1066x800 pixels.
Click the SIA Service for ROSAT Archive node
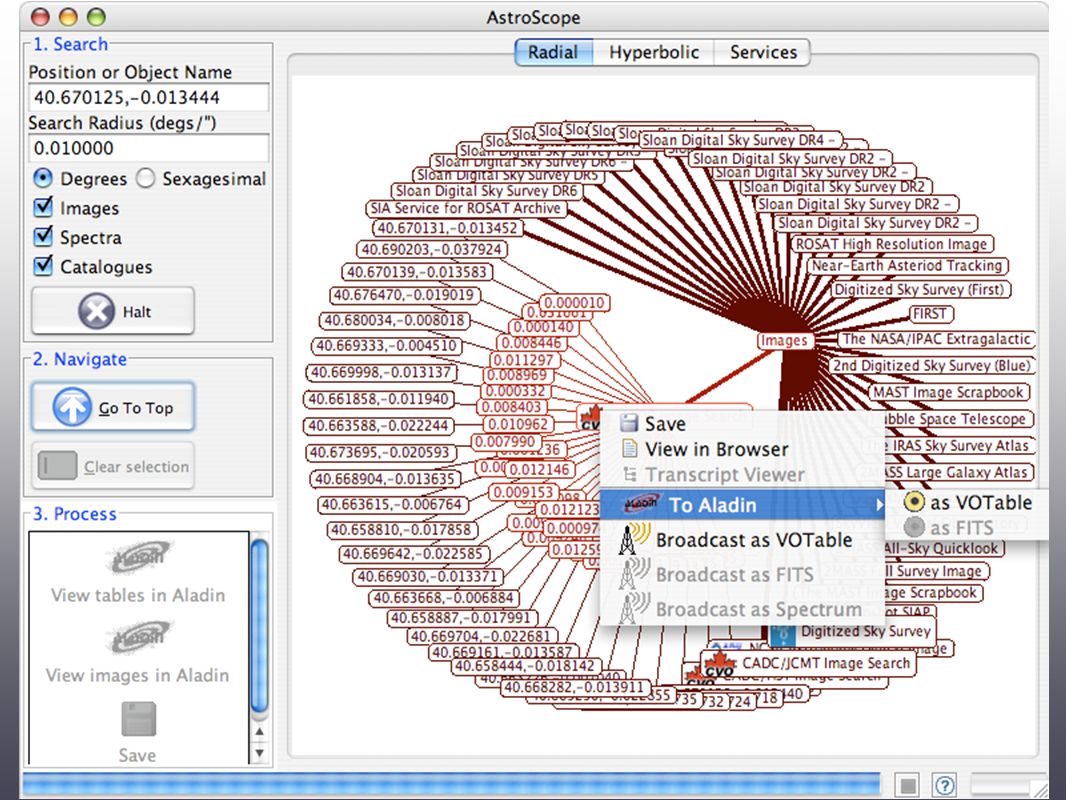pyautogui.click(x=466, y=208)
